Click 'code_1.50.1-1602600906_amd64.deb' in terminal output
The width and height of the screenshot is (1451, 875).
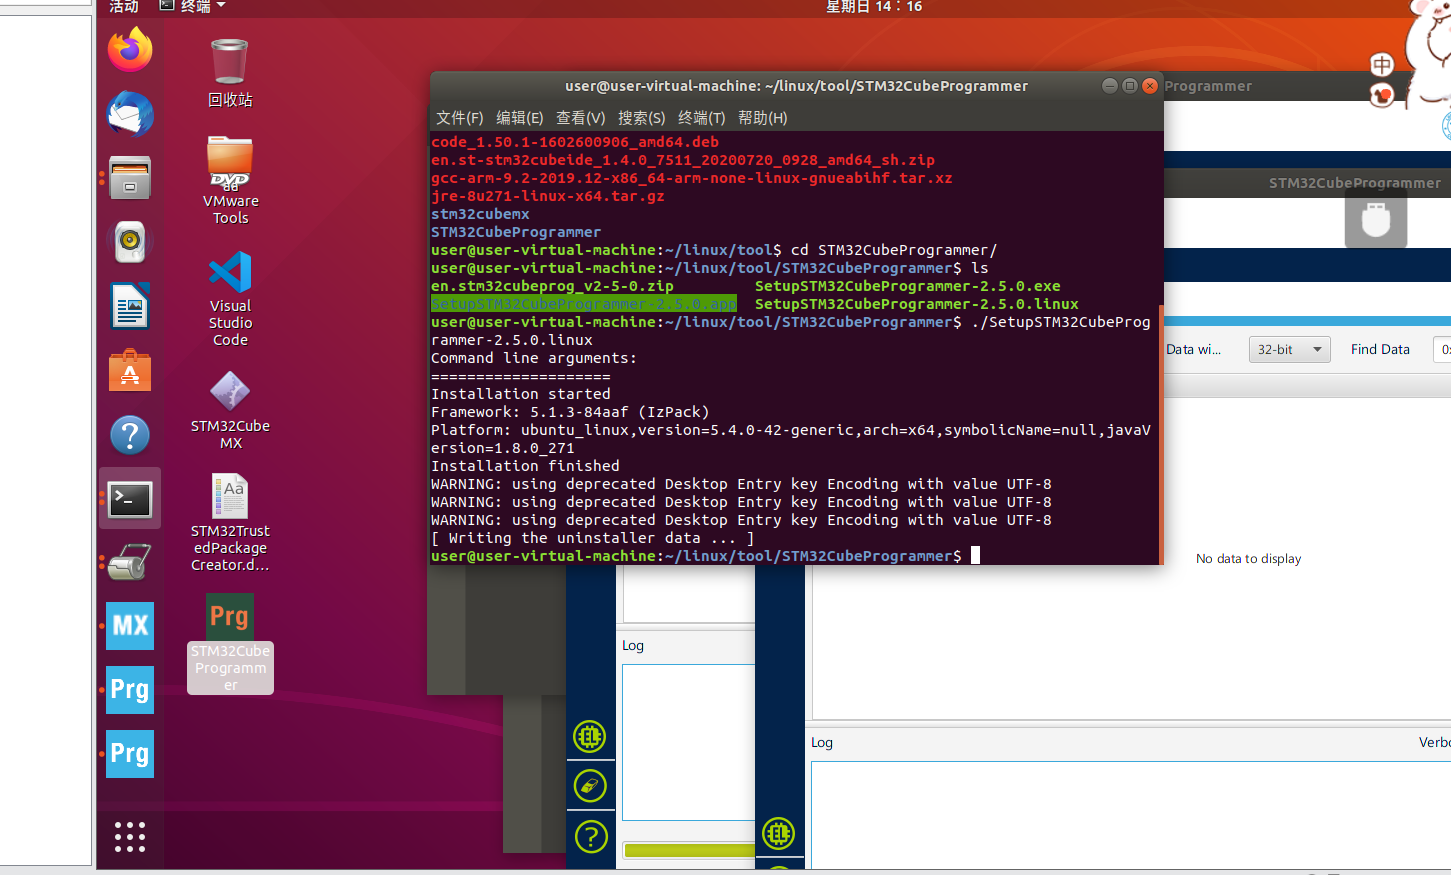[575, 142]
